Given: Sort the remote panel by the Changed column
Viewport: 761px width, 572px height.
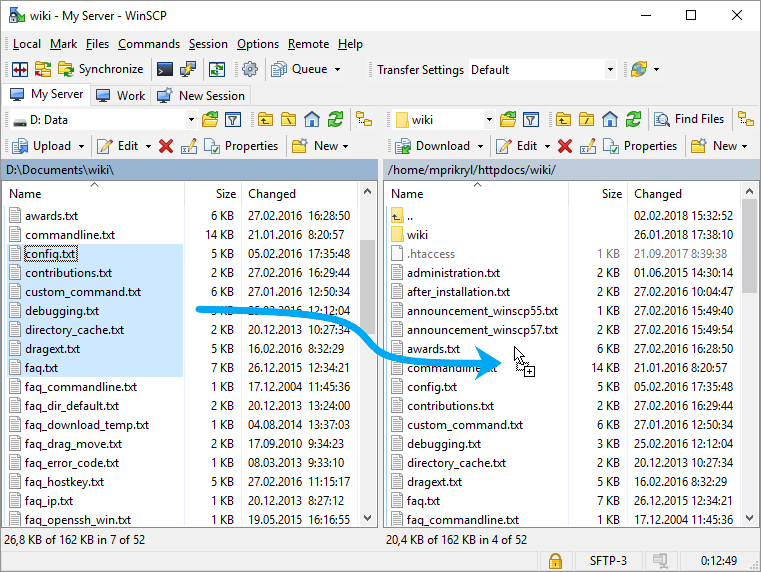Looking at the screenshot, I should coord(658,194).
